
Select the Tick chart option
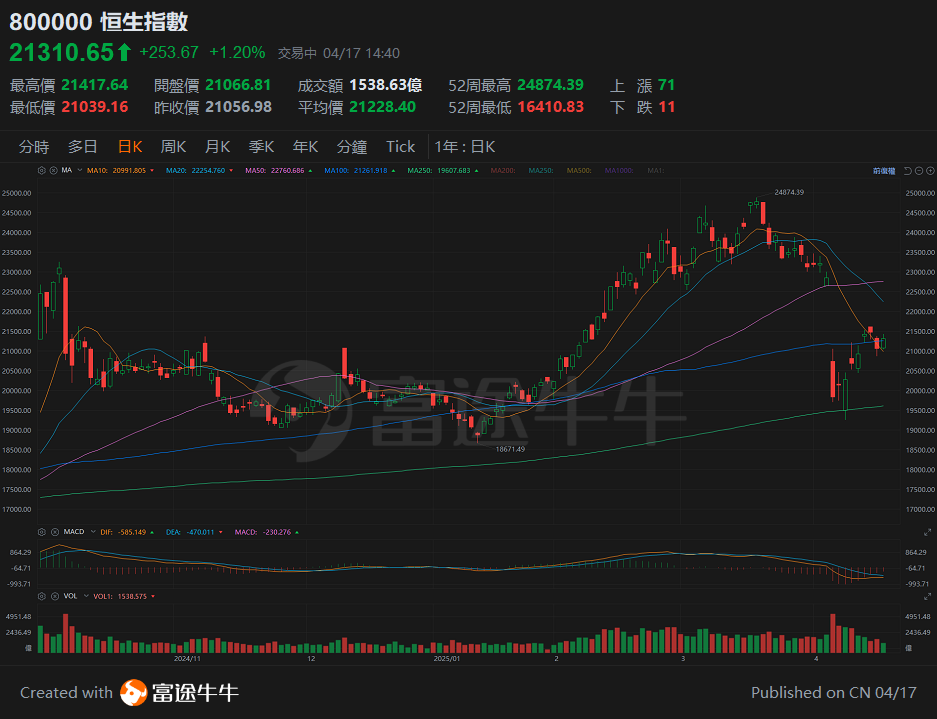[400, 146]
